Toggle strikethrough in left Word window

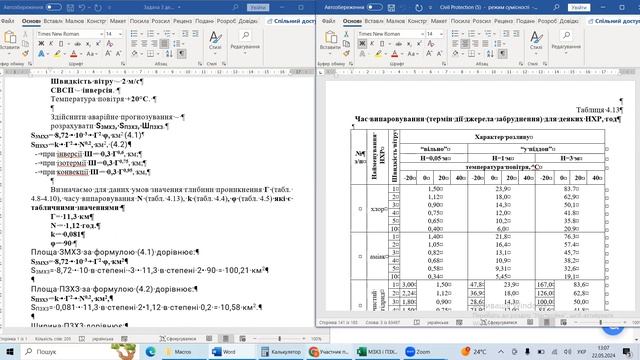78,44
